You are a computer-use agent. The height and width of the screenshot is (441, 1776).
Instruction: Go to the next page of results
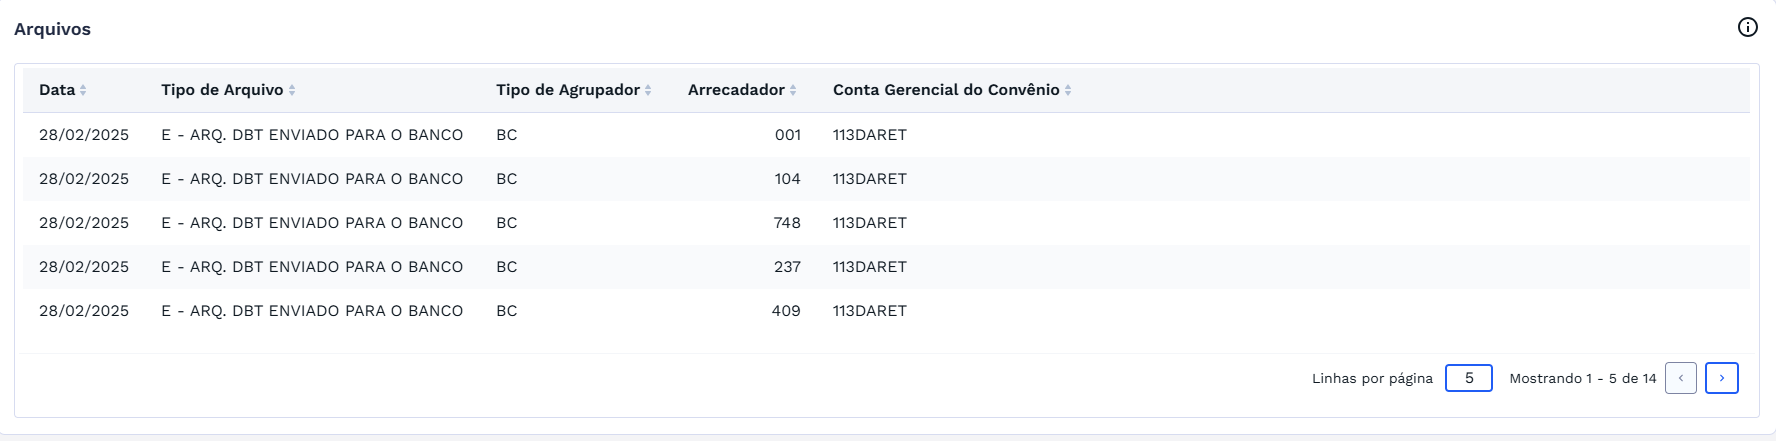click(x=1721, y=378)
